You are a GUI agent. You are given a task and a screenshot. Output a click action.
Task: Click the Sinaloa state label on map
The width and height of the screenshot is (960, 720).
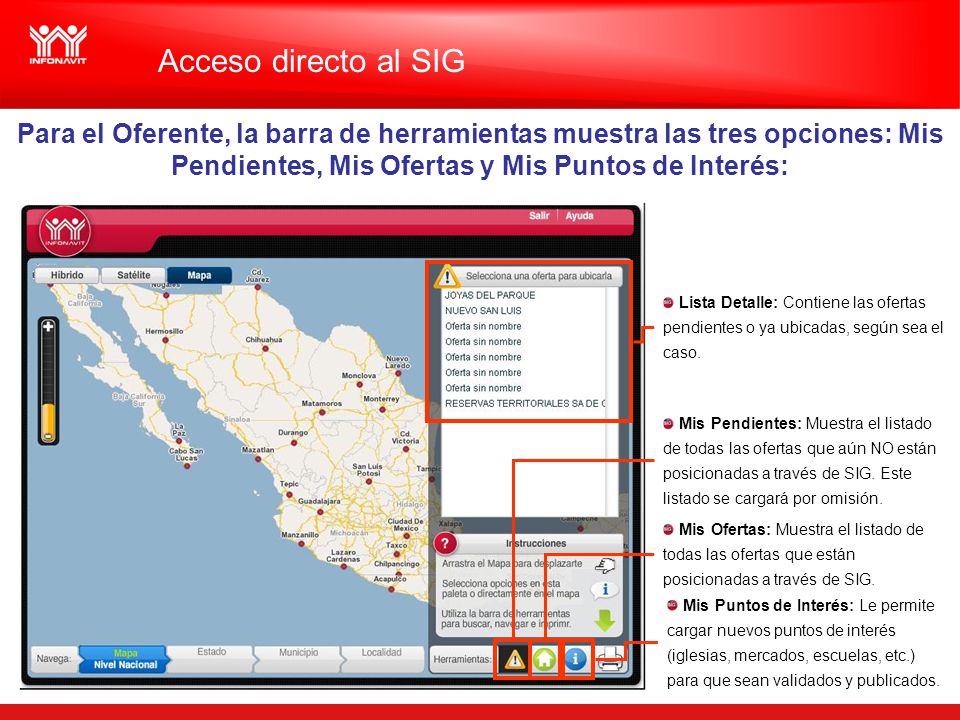(x=237, y=419)
